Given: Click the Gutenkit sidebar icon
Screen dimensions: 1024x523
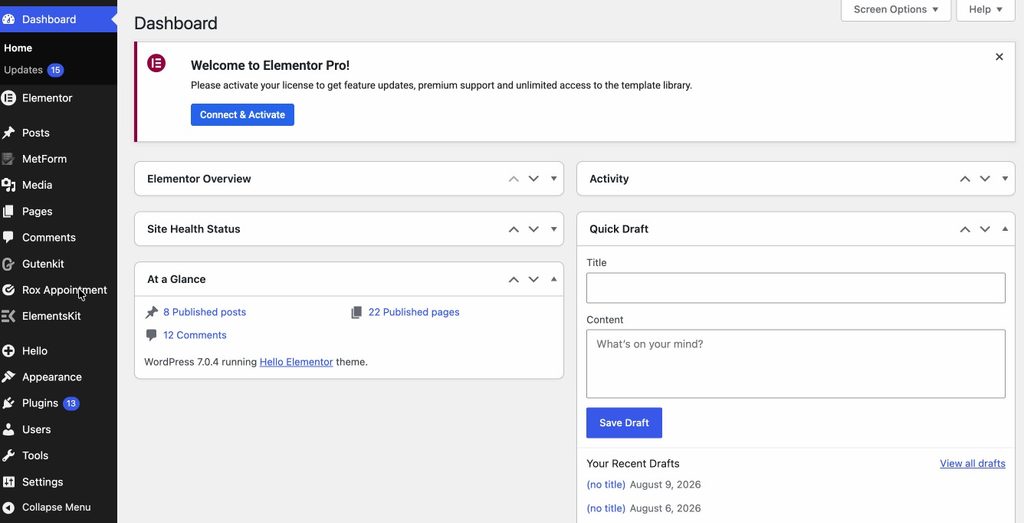Looking at the screenshot, I should pos(8,264).
